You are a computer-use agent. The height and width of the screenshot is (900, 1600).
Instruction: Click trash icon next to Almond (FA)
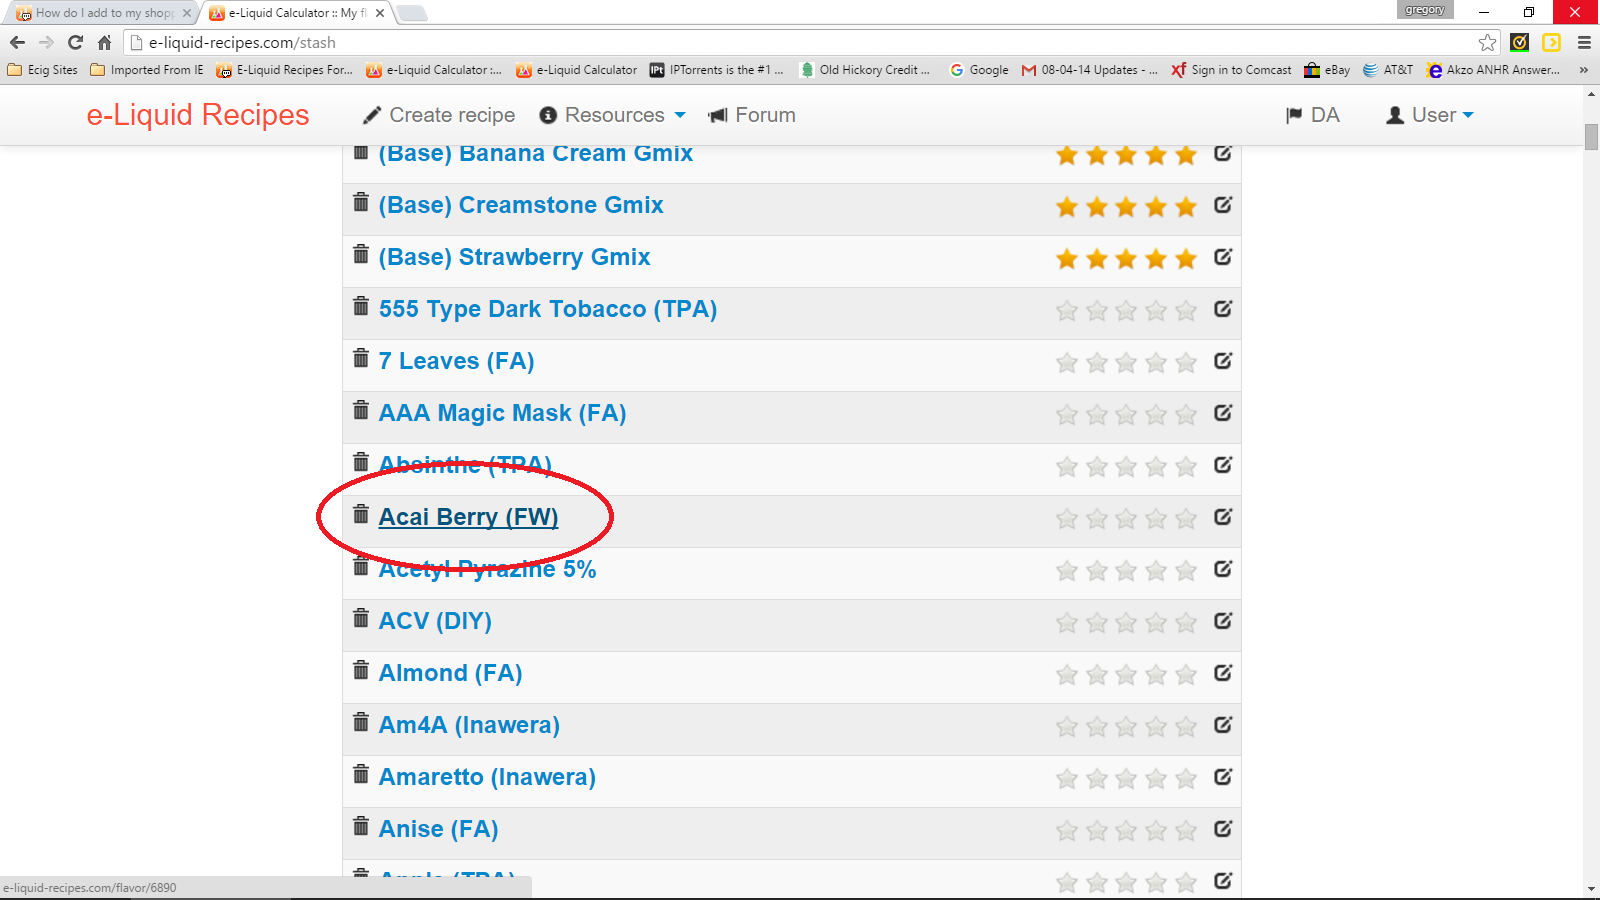[x=361, y=670]
